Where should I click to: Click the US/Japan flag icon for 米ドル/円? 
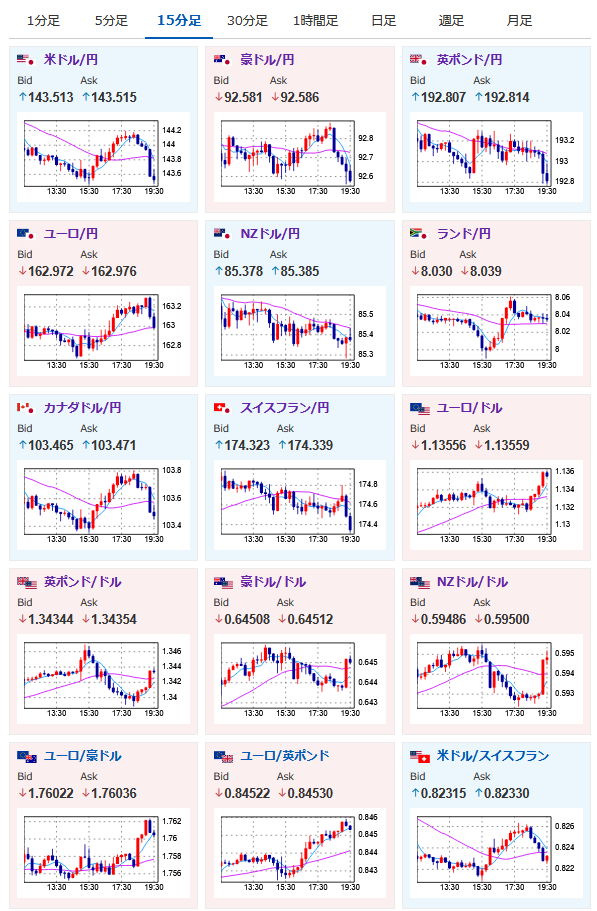tap(26, 59)
